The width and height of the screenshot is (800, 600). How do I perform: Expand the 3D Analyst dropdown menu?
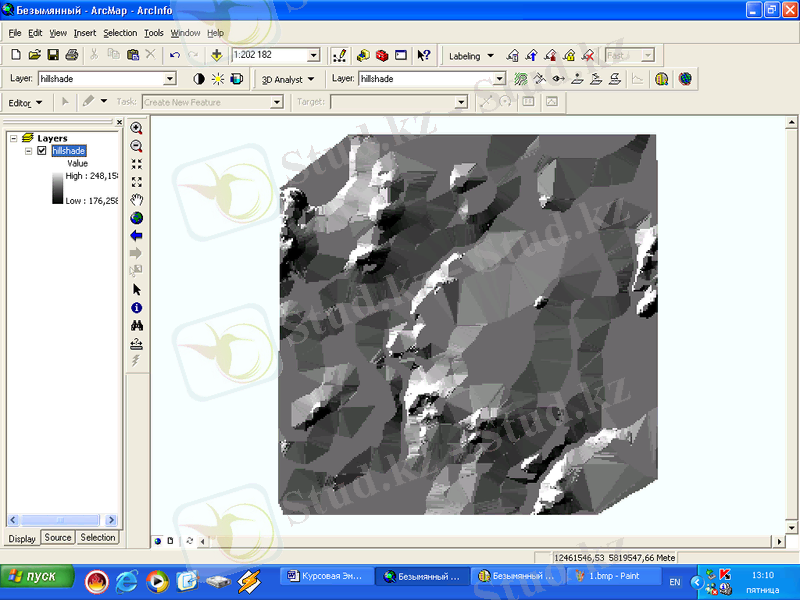(288, 78)
